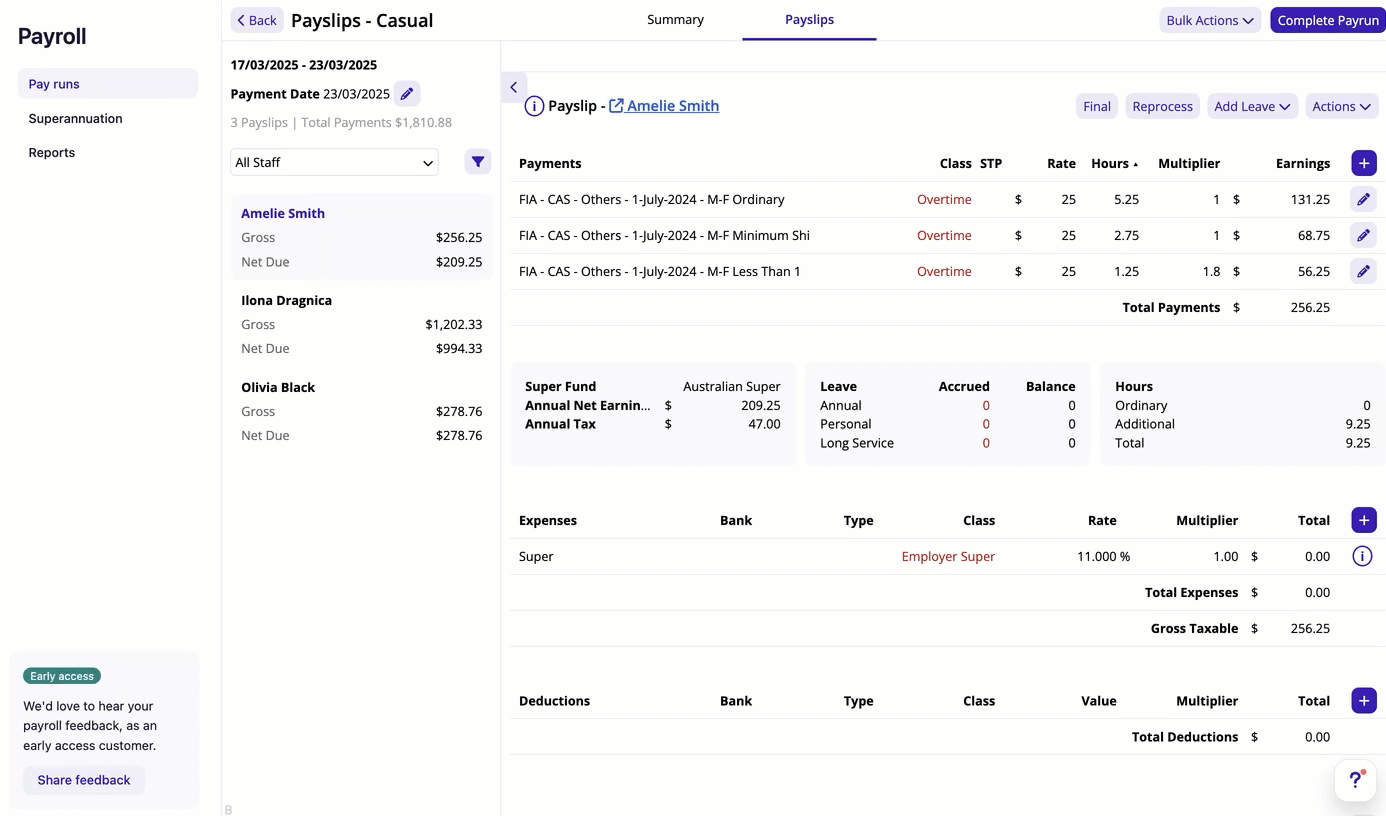Screen dimensions: 1386x816
Task: View info for the Super expense row
Action: point(1362,556)
